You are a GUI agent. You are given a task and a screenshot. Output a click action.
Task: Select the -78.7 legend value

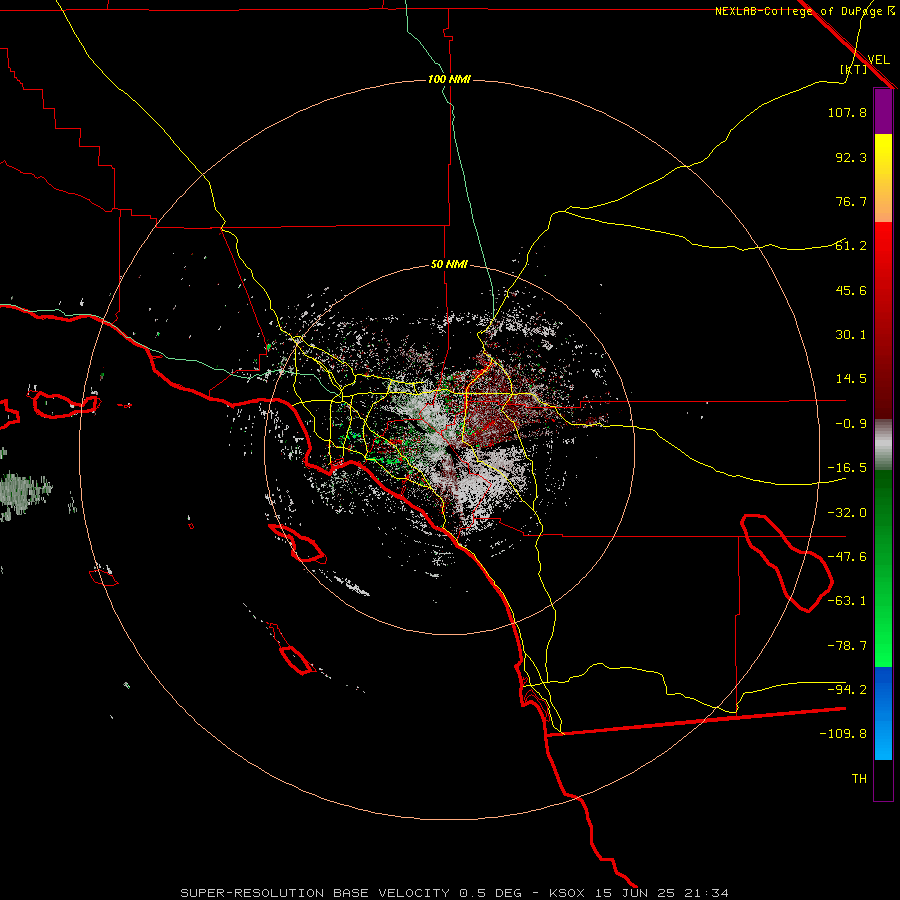pos(847,646)
